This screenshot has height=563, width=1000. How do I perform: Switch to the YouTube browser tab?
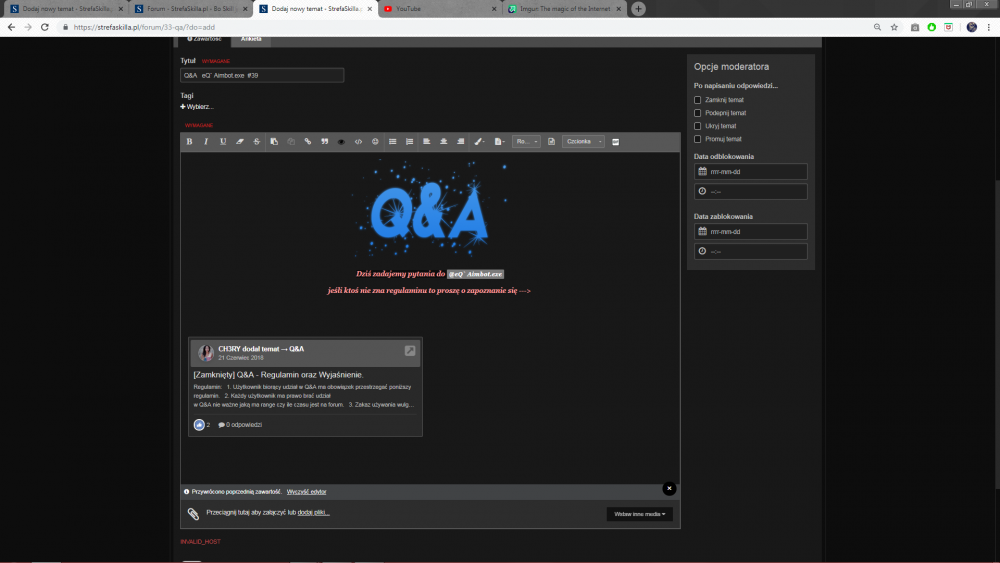[x=440, y=9]
